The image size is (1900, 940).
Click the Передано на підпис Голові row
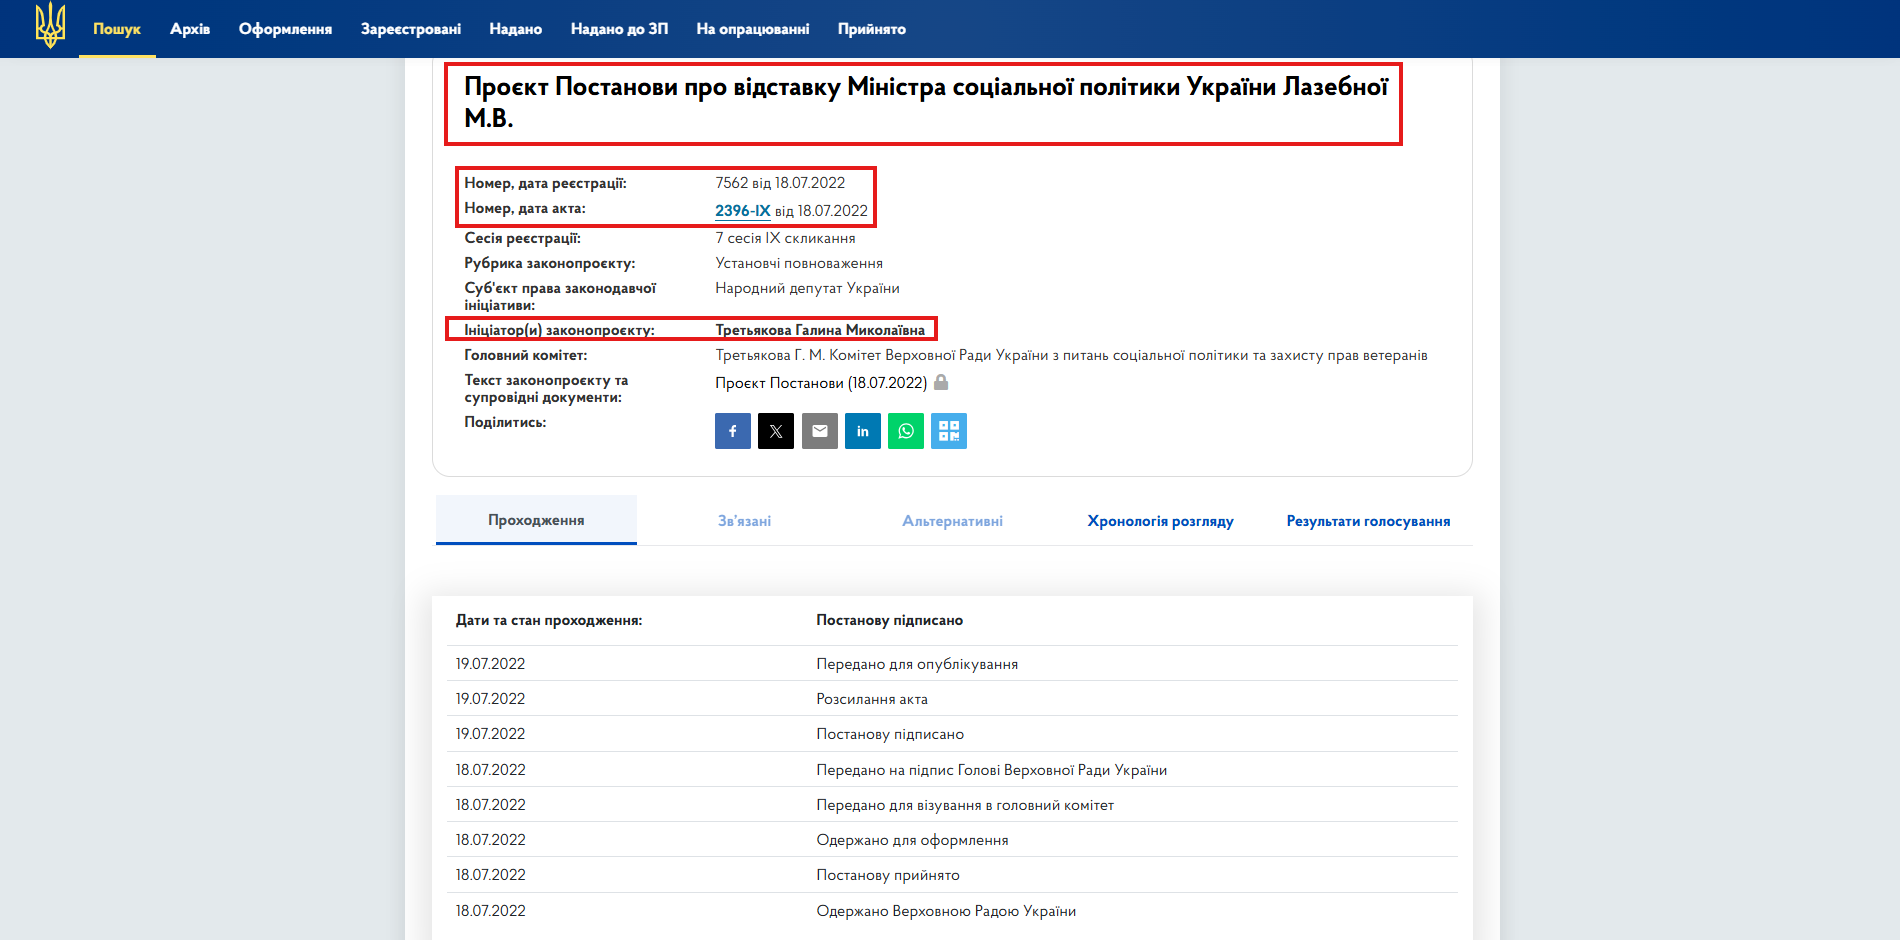[x=952, y=770]
